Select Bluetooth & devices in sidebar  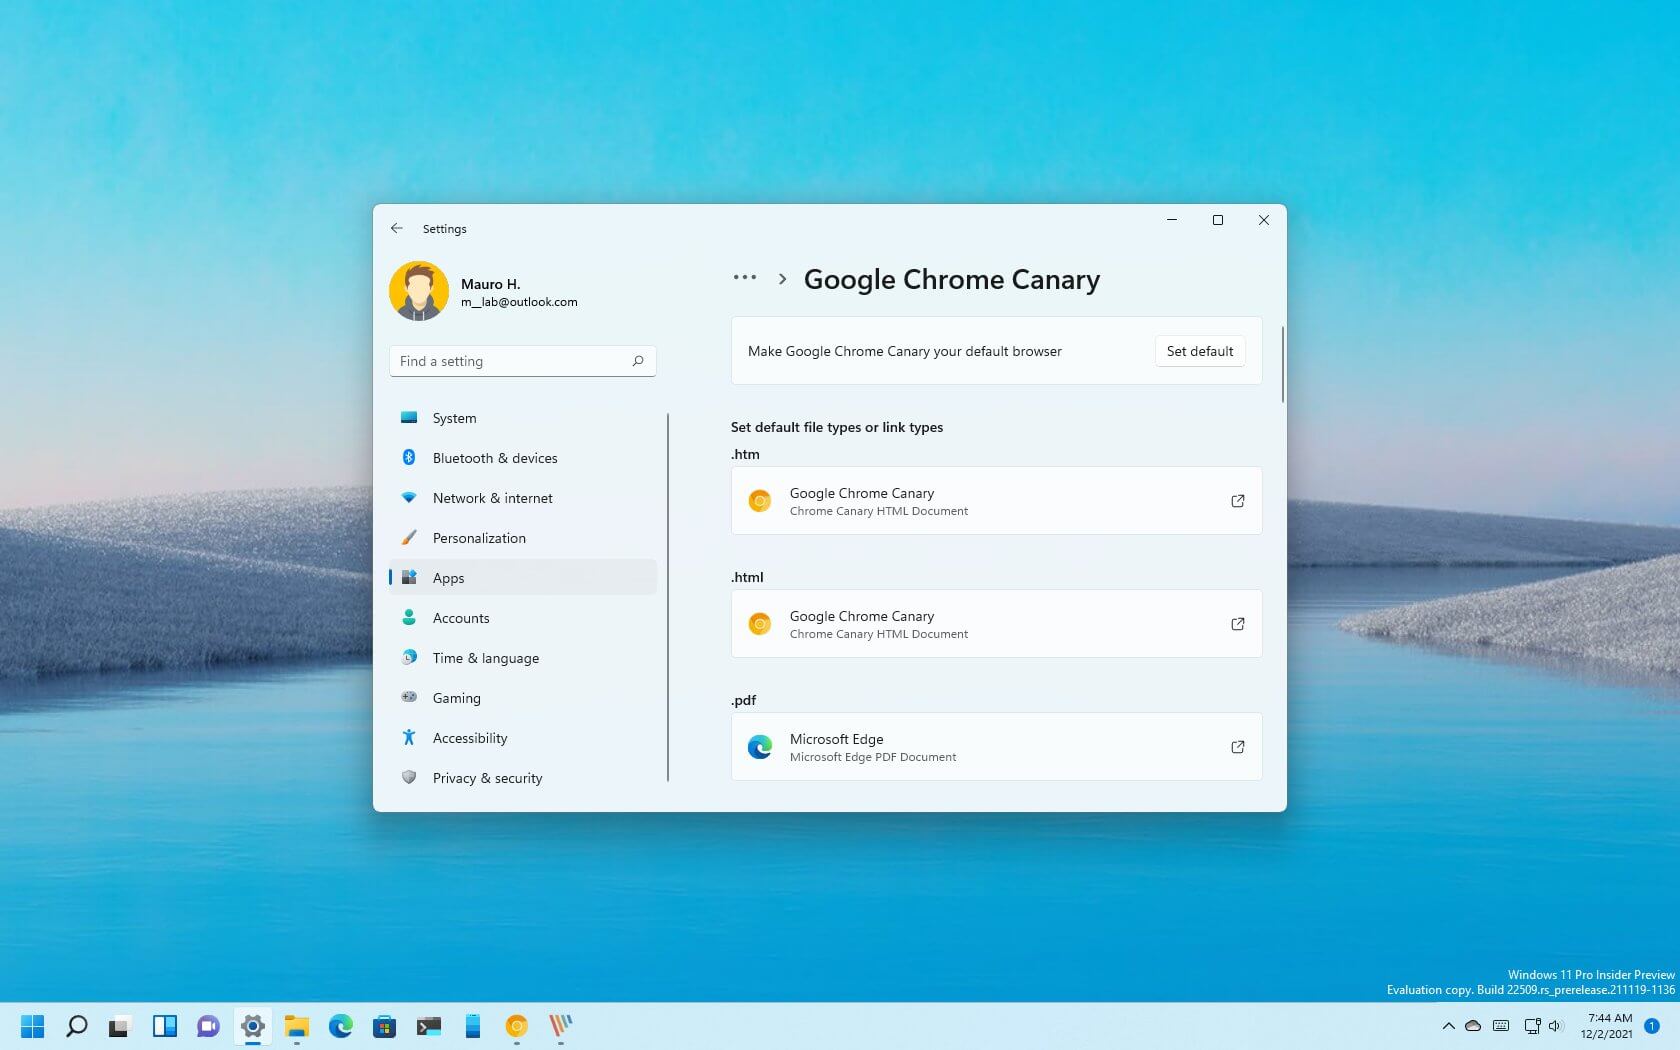coord(495,458)
